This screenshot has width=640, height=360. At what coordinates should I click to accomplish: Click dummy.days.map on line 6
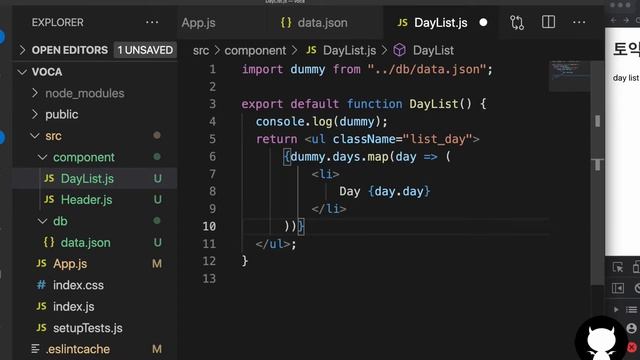point(339,157)
